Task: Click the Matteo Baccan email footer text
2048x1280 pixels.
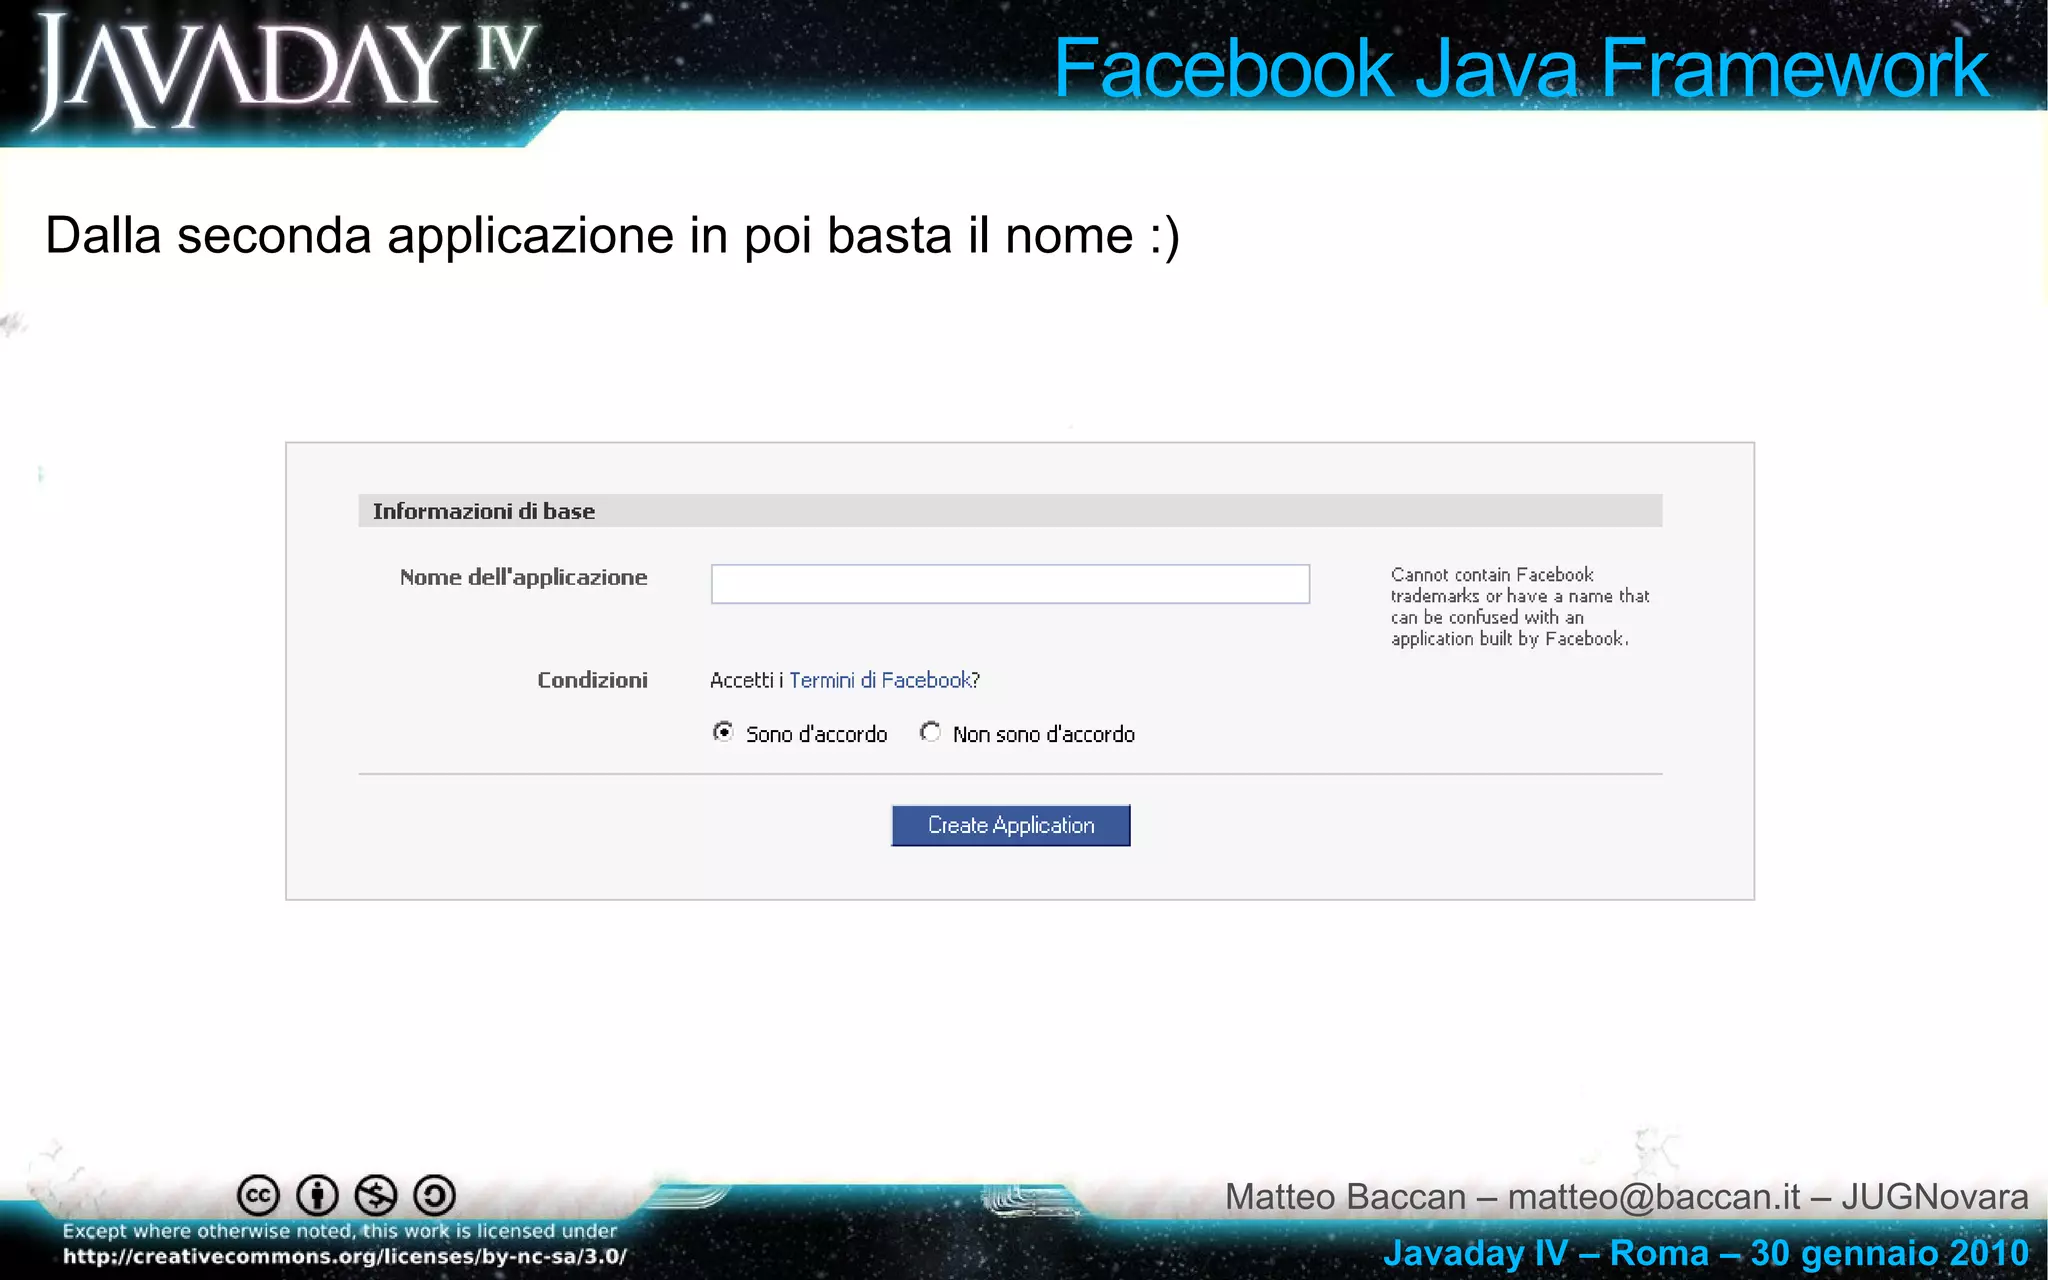Action: [x=1627, y=1197]
